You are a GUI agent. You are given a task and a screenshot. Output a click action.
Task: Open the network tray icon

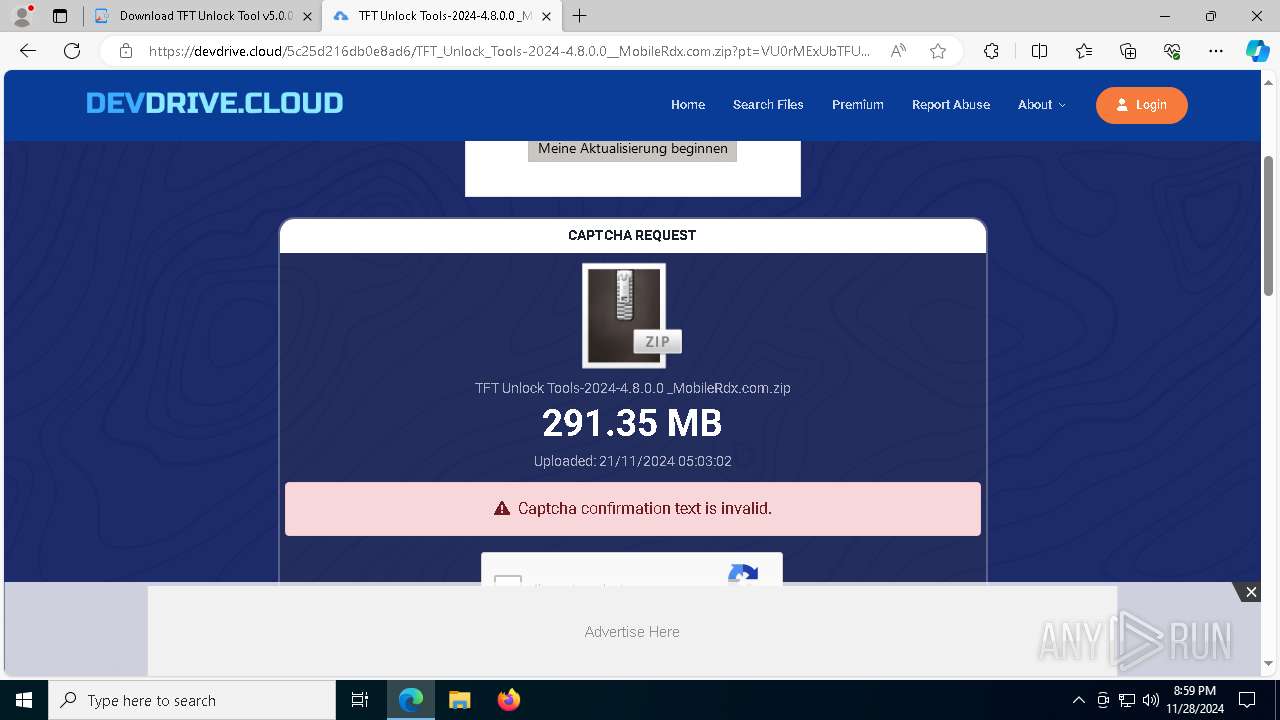[1127, 700]
